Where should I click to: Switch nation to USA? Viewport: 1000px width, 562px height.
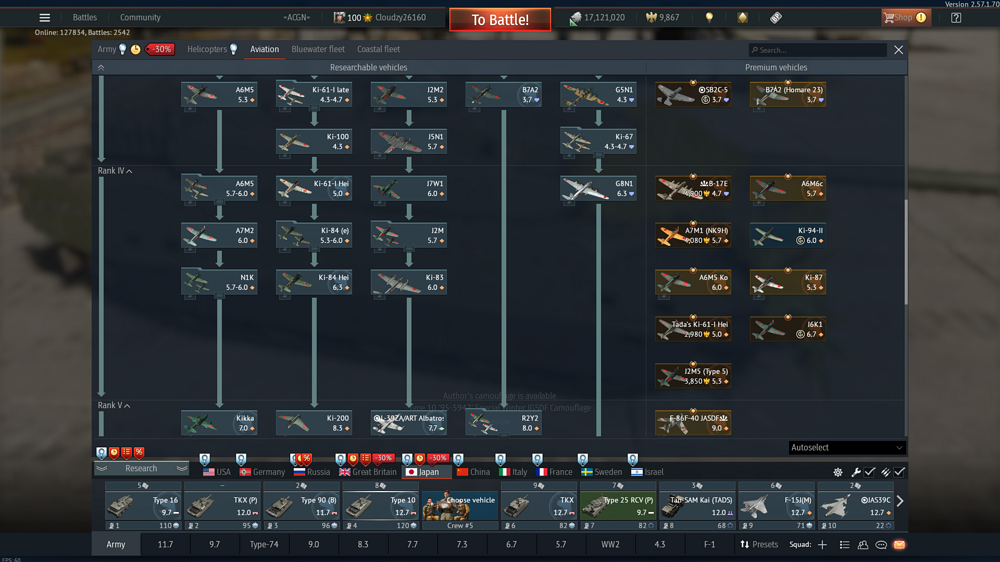click(217, 472)
